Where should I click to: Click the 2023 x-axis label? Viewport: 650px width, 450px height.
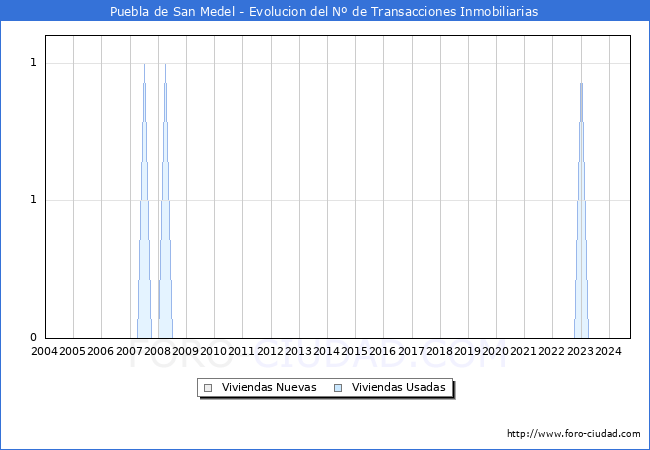click(x=580, y=351)
